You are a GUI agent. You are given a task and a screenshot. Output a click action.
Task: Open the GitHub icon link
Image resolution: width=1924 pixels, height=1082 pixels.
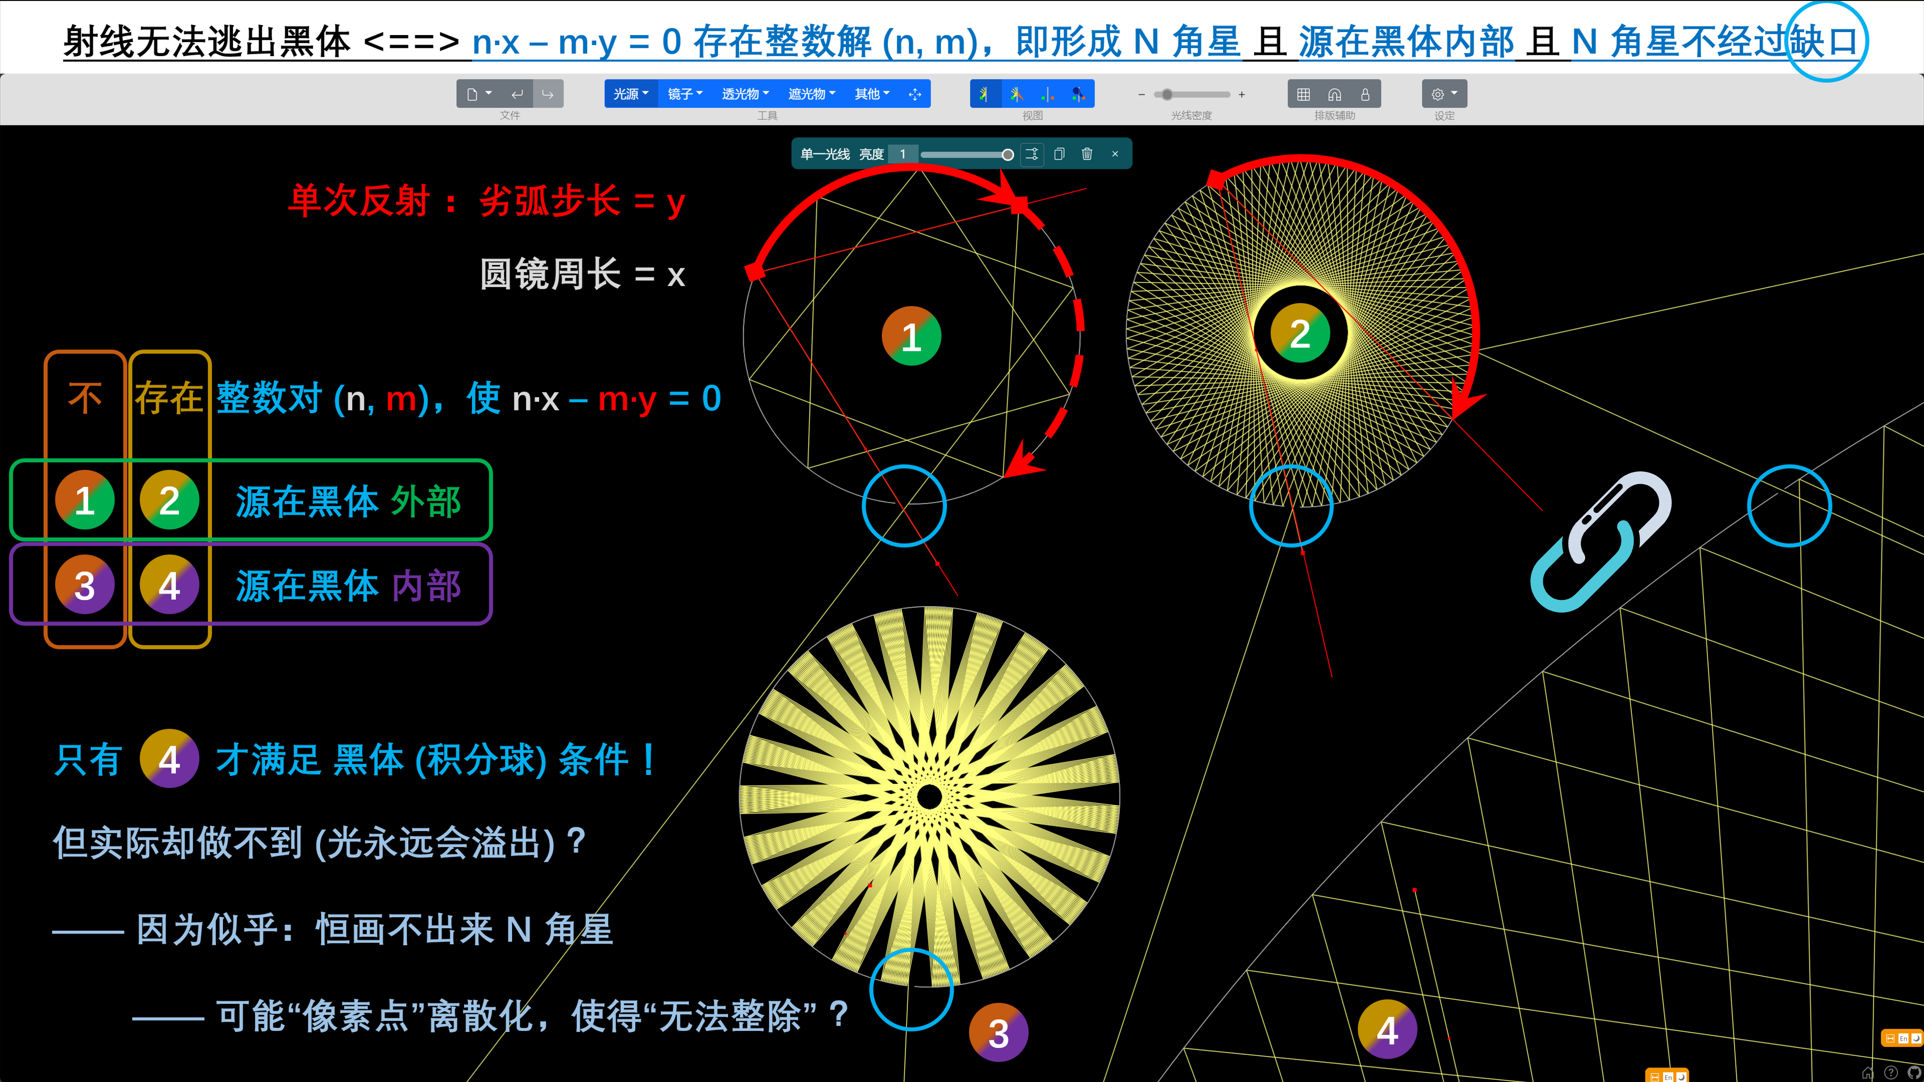click(1914, 1073)
